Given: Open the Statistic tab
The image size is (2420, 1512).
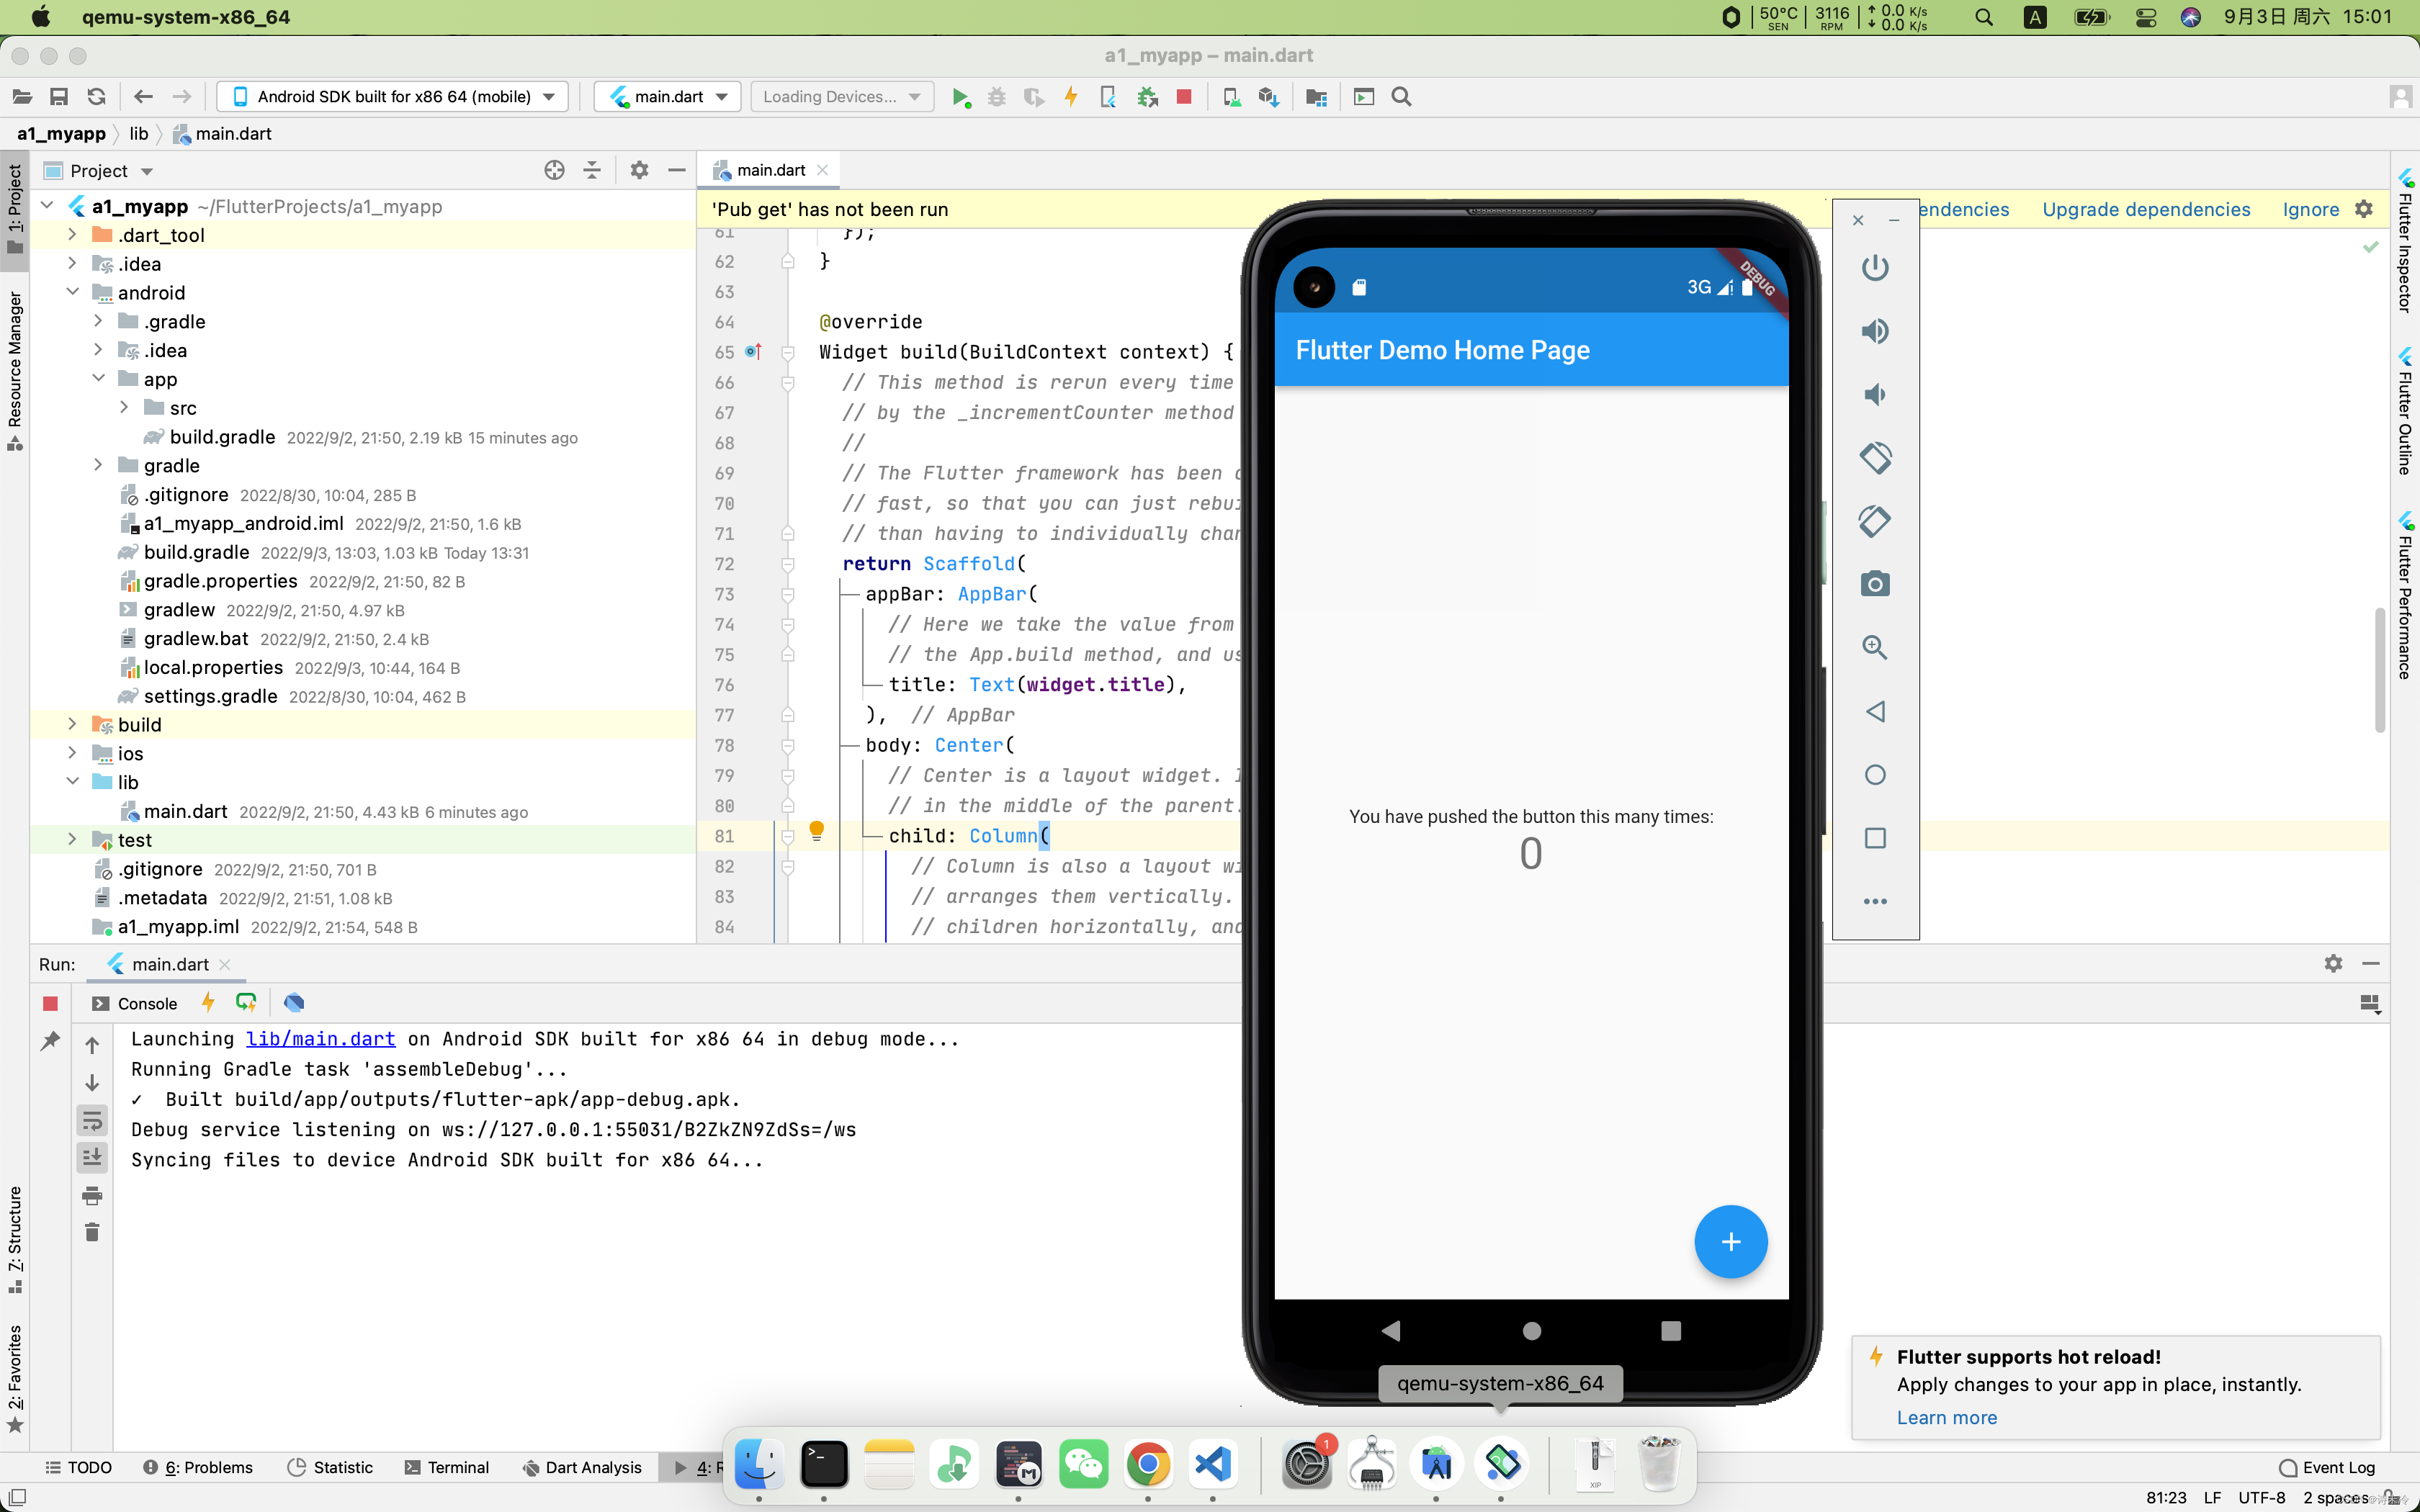Looking at the screenshot, I should tap(330, 1467).
